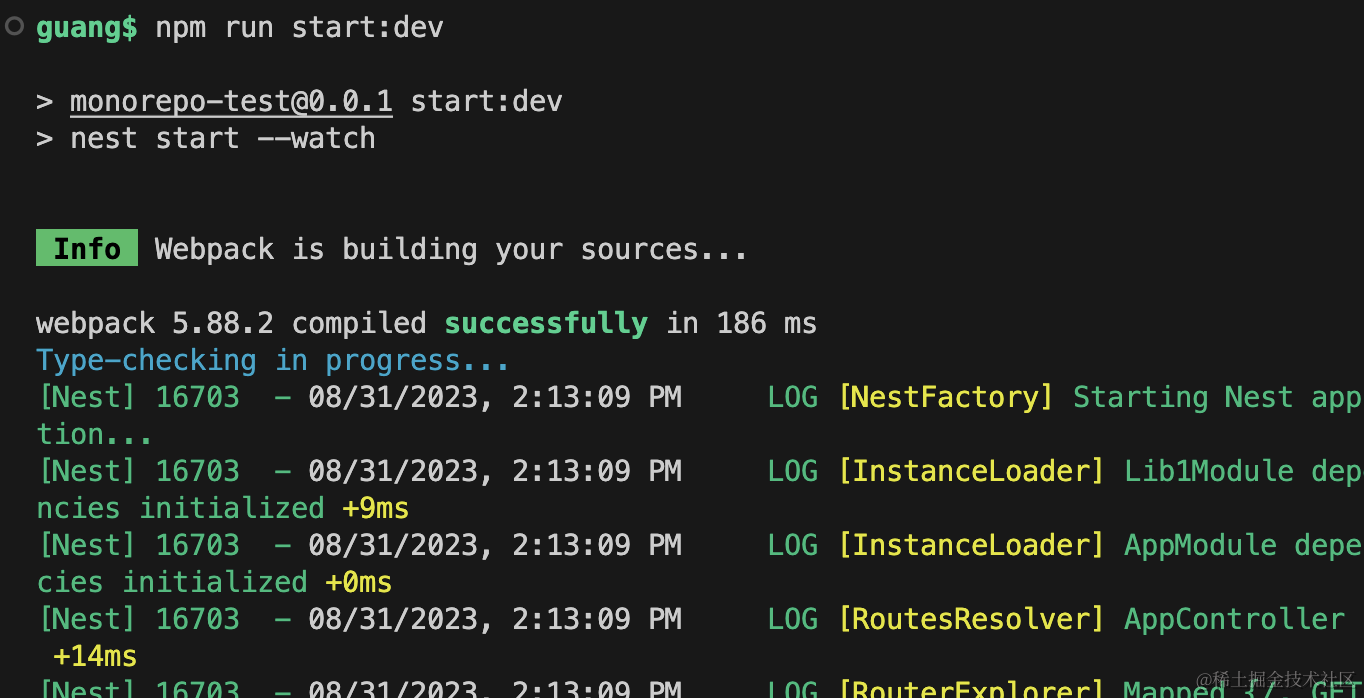Click the circle command marker beside the prompt
Viewport: 1364px width, 698px height.
[x=14, y=26]
